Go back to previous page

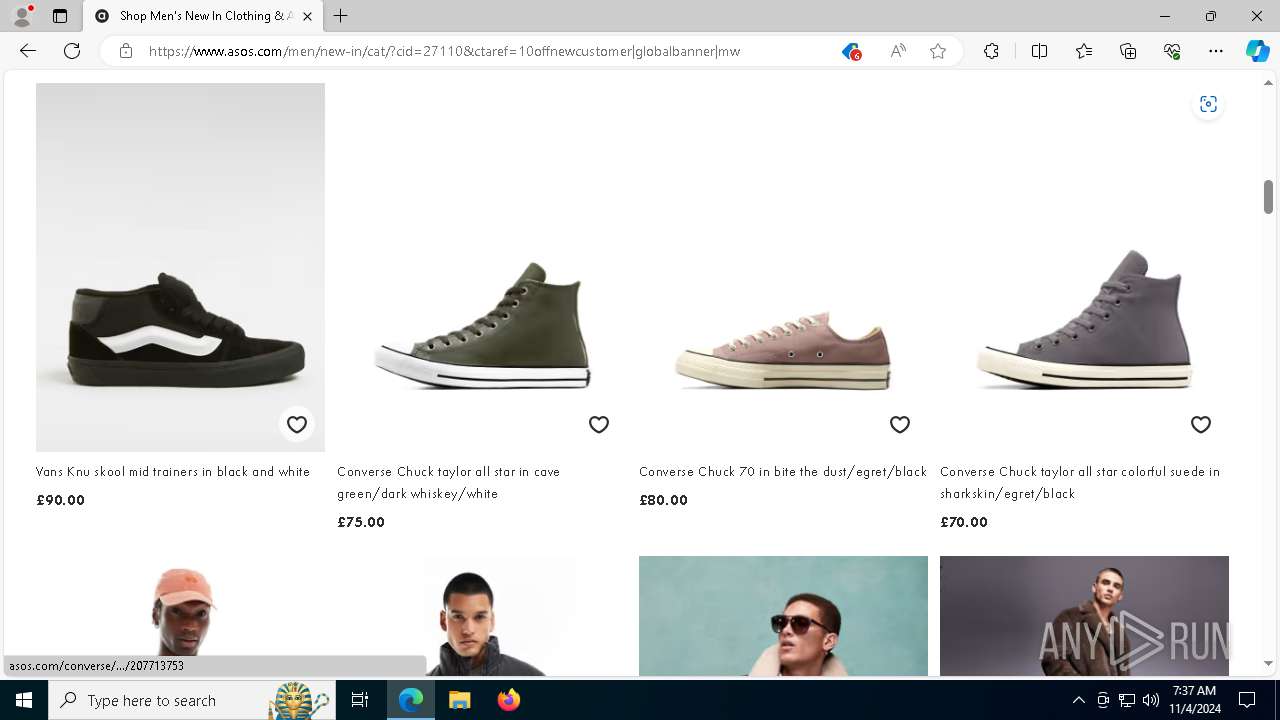tap(28, 51)
